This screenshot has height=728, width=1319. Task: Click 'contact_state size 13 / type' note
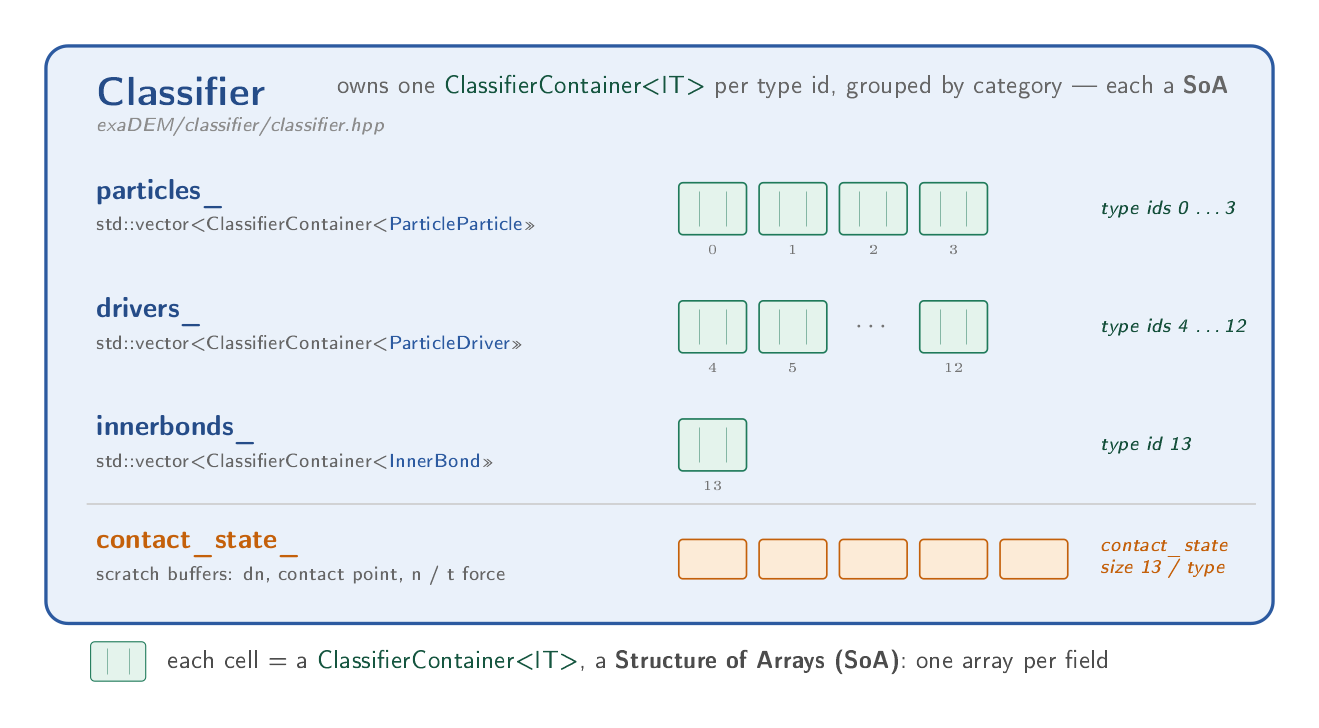(x=1164, y=557)
